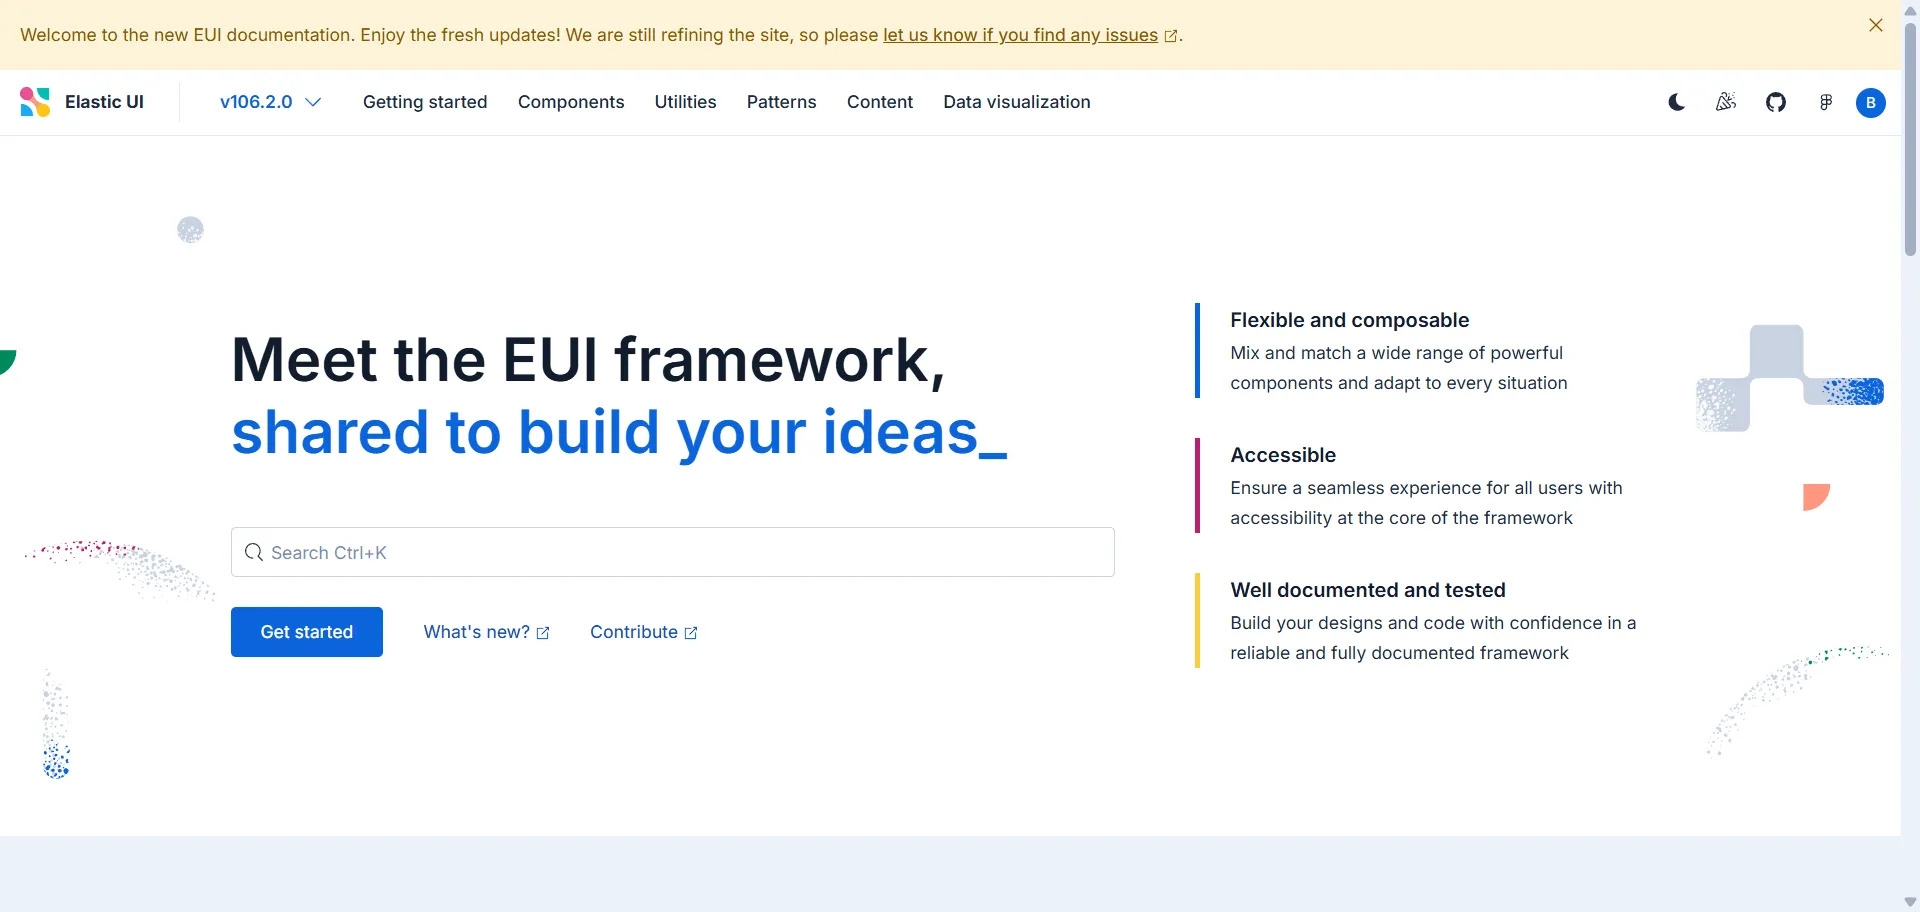Screen dimensions: 1920x912
Task: Click the scrollbar down arrow
Action: click(1910, 902)
